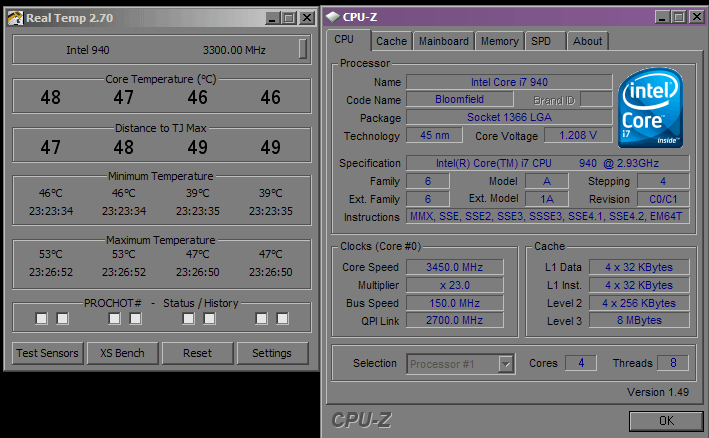Switch to the Cache tab
This screenshot has width=709, height=438.
(x=392, y=41)
